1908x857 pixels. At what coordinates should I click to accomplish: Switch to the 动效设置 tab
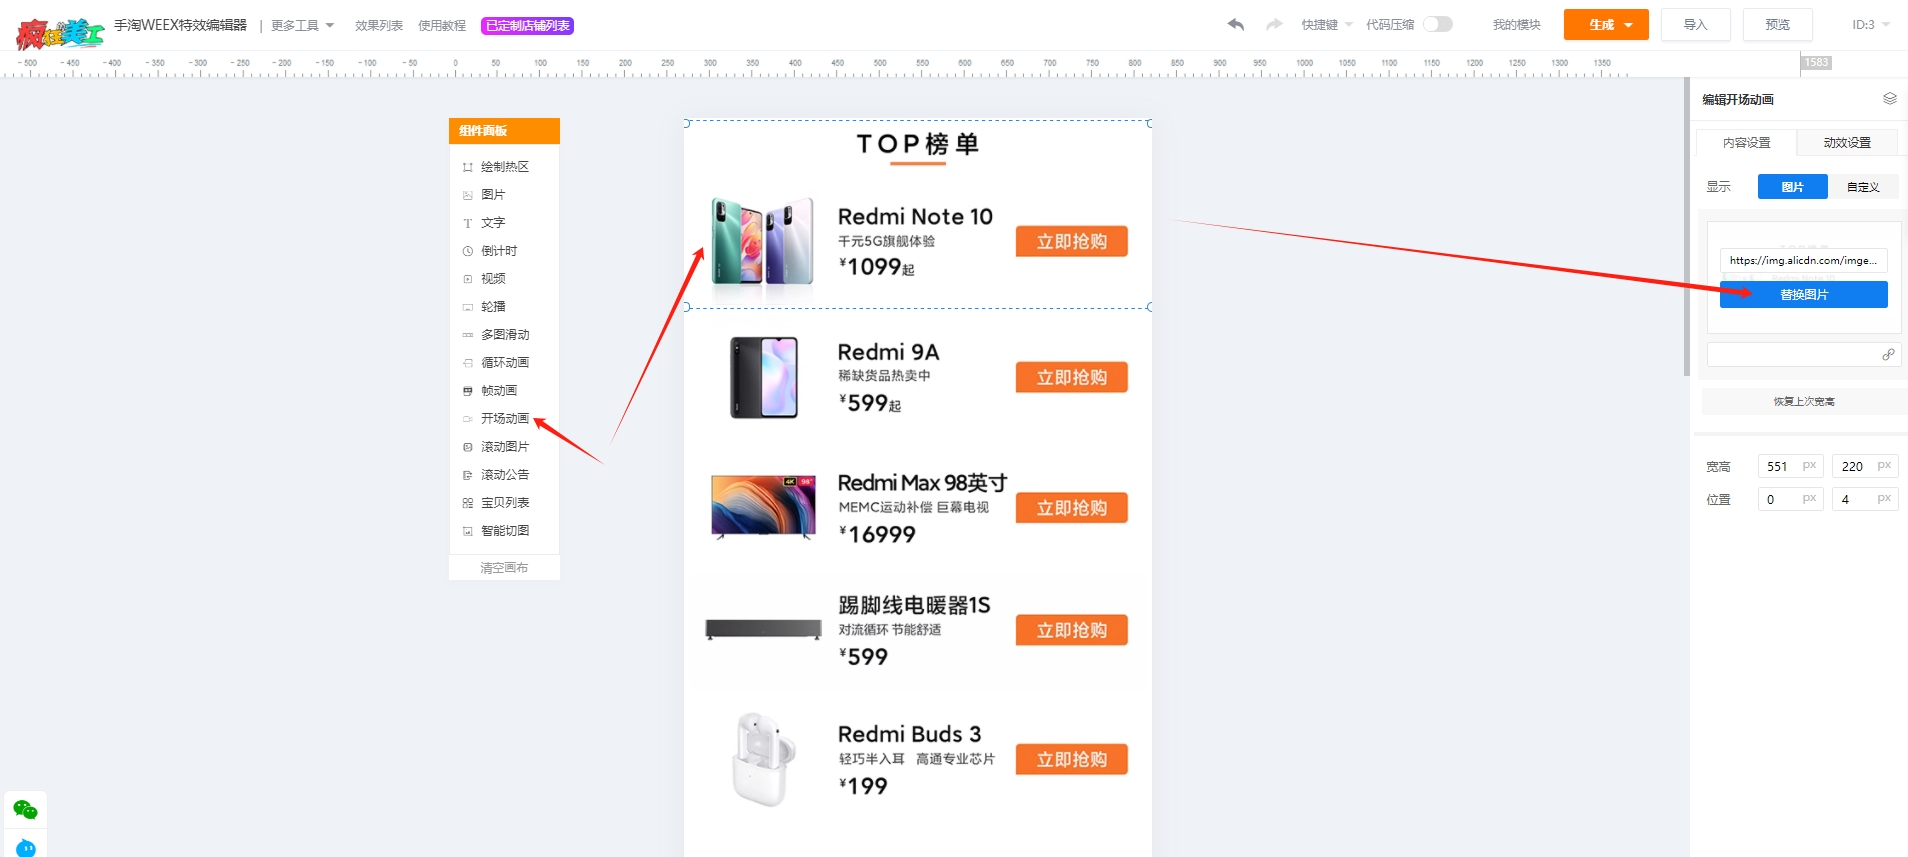1847,143
